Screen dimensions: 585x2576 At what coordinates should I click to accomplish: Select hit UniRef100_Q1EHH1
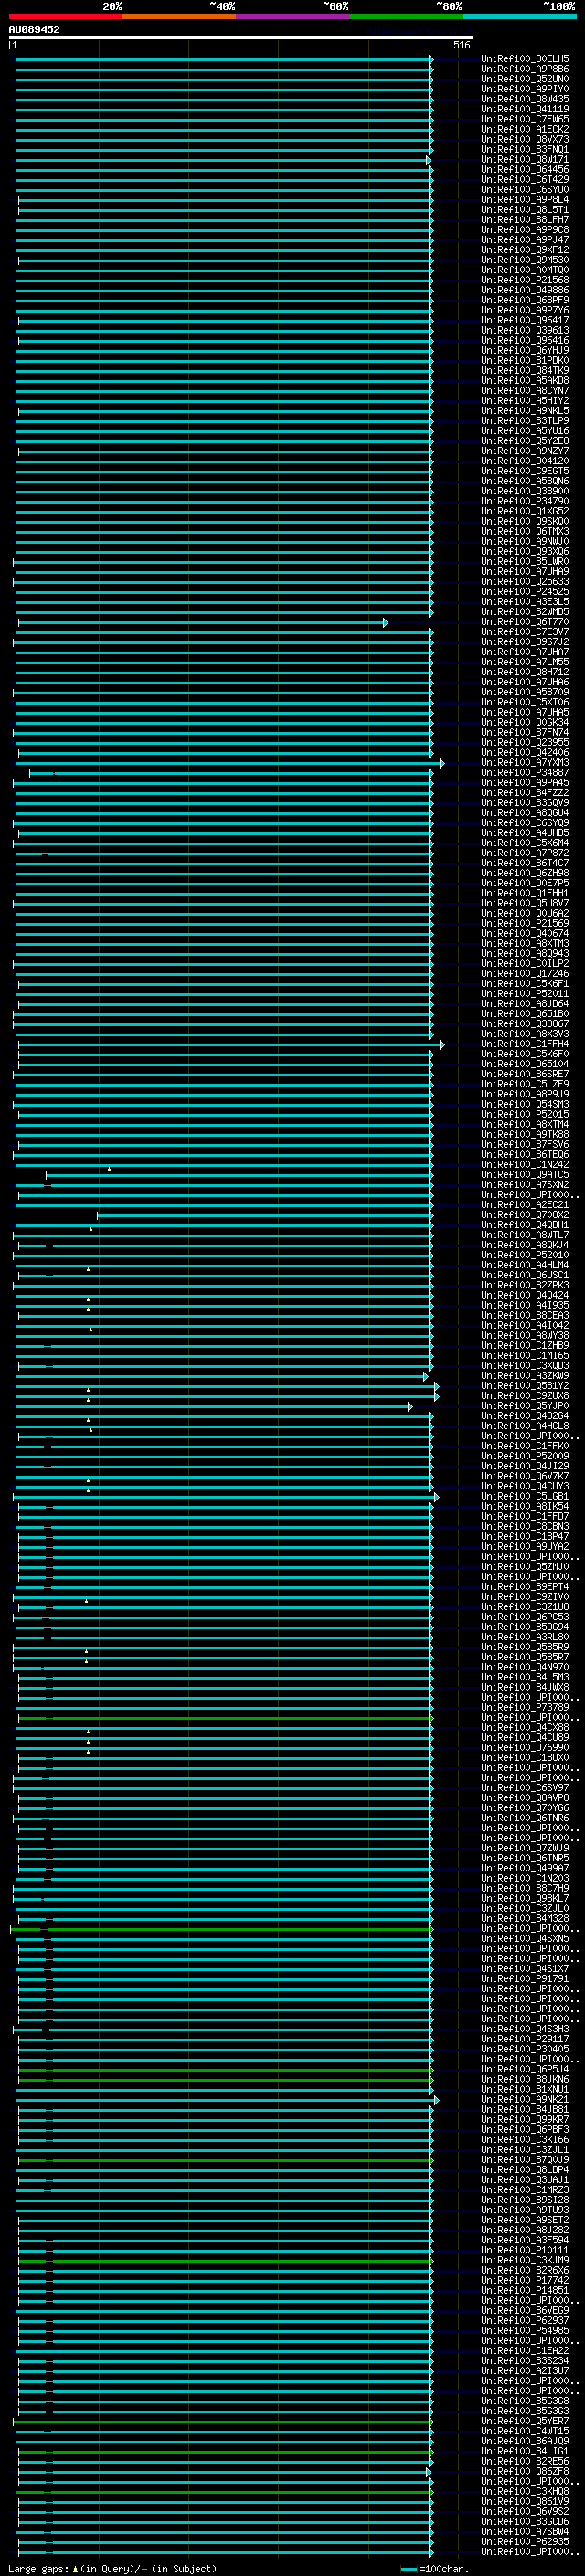tap(525, 894)
